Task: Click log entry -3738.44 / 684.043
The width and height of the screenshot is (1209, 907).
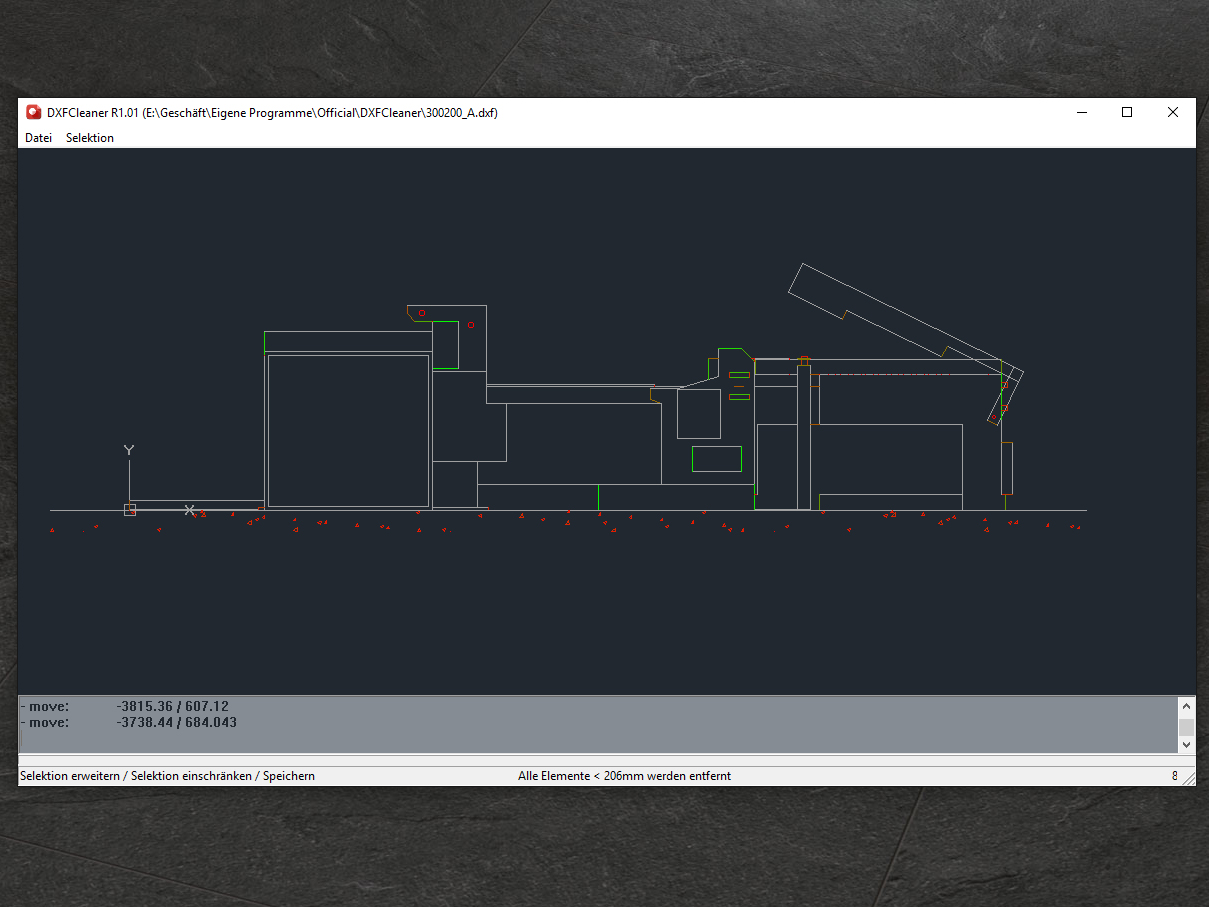Action: (x=176, y=722)
